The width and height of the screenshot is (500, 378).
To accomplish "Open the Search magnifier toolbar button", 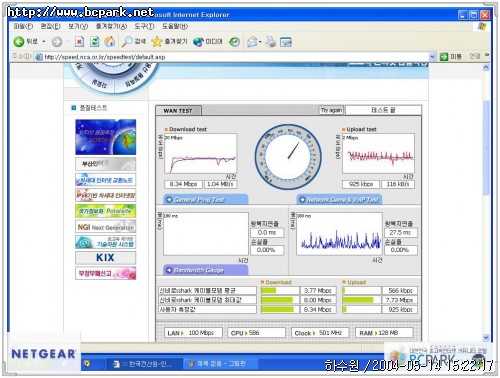I will coord(133,42).
